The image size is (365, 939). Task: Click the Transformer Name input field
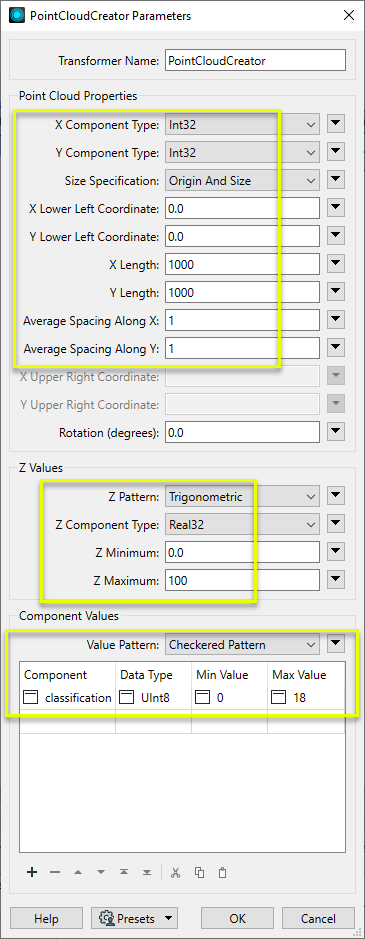[255, 60]
